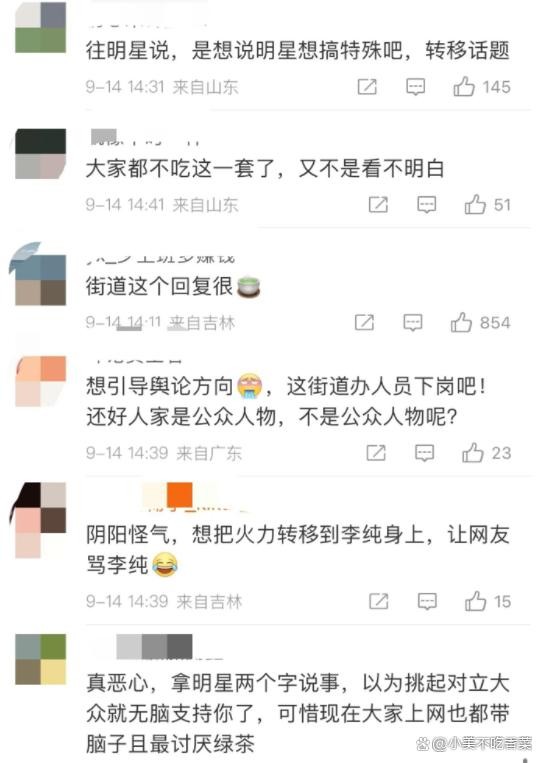Like the Jilin comment with 854 likes

click(461, 322)
